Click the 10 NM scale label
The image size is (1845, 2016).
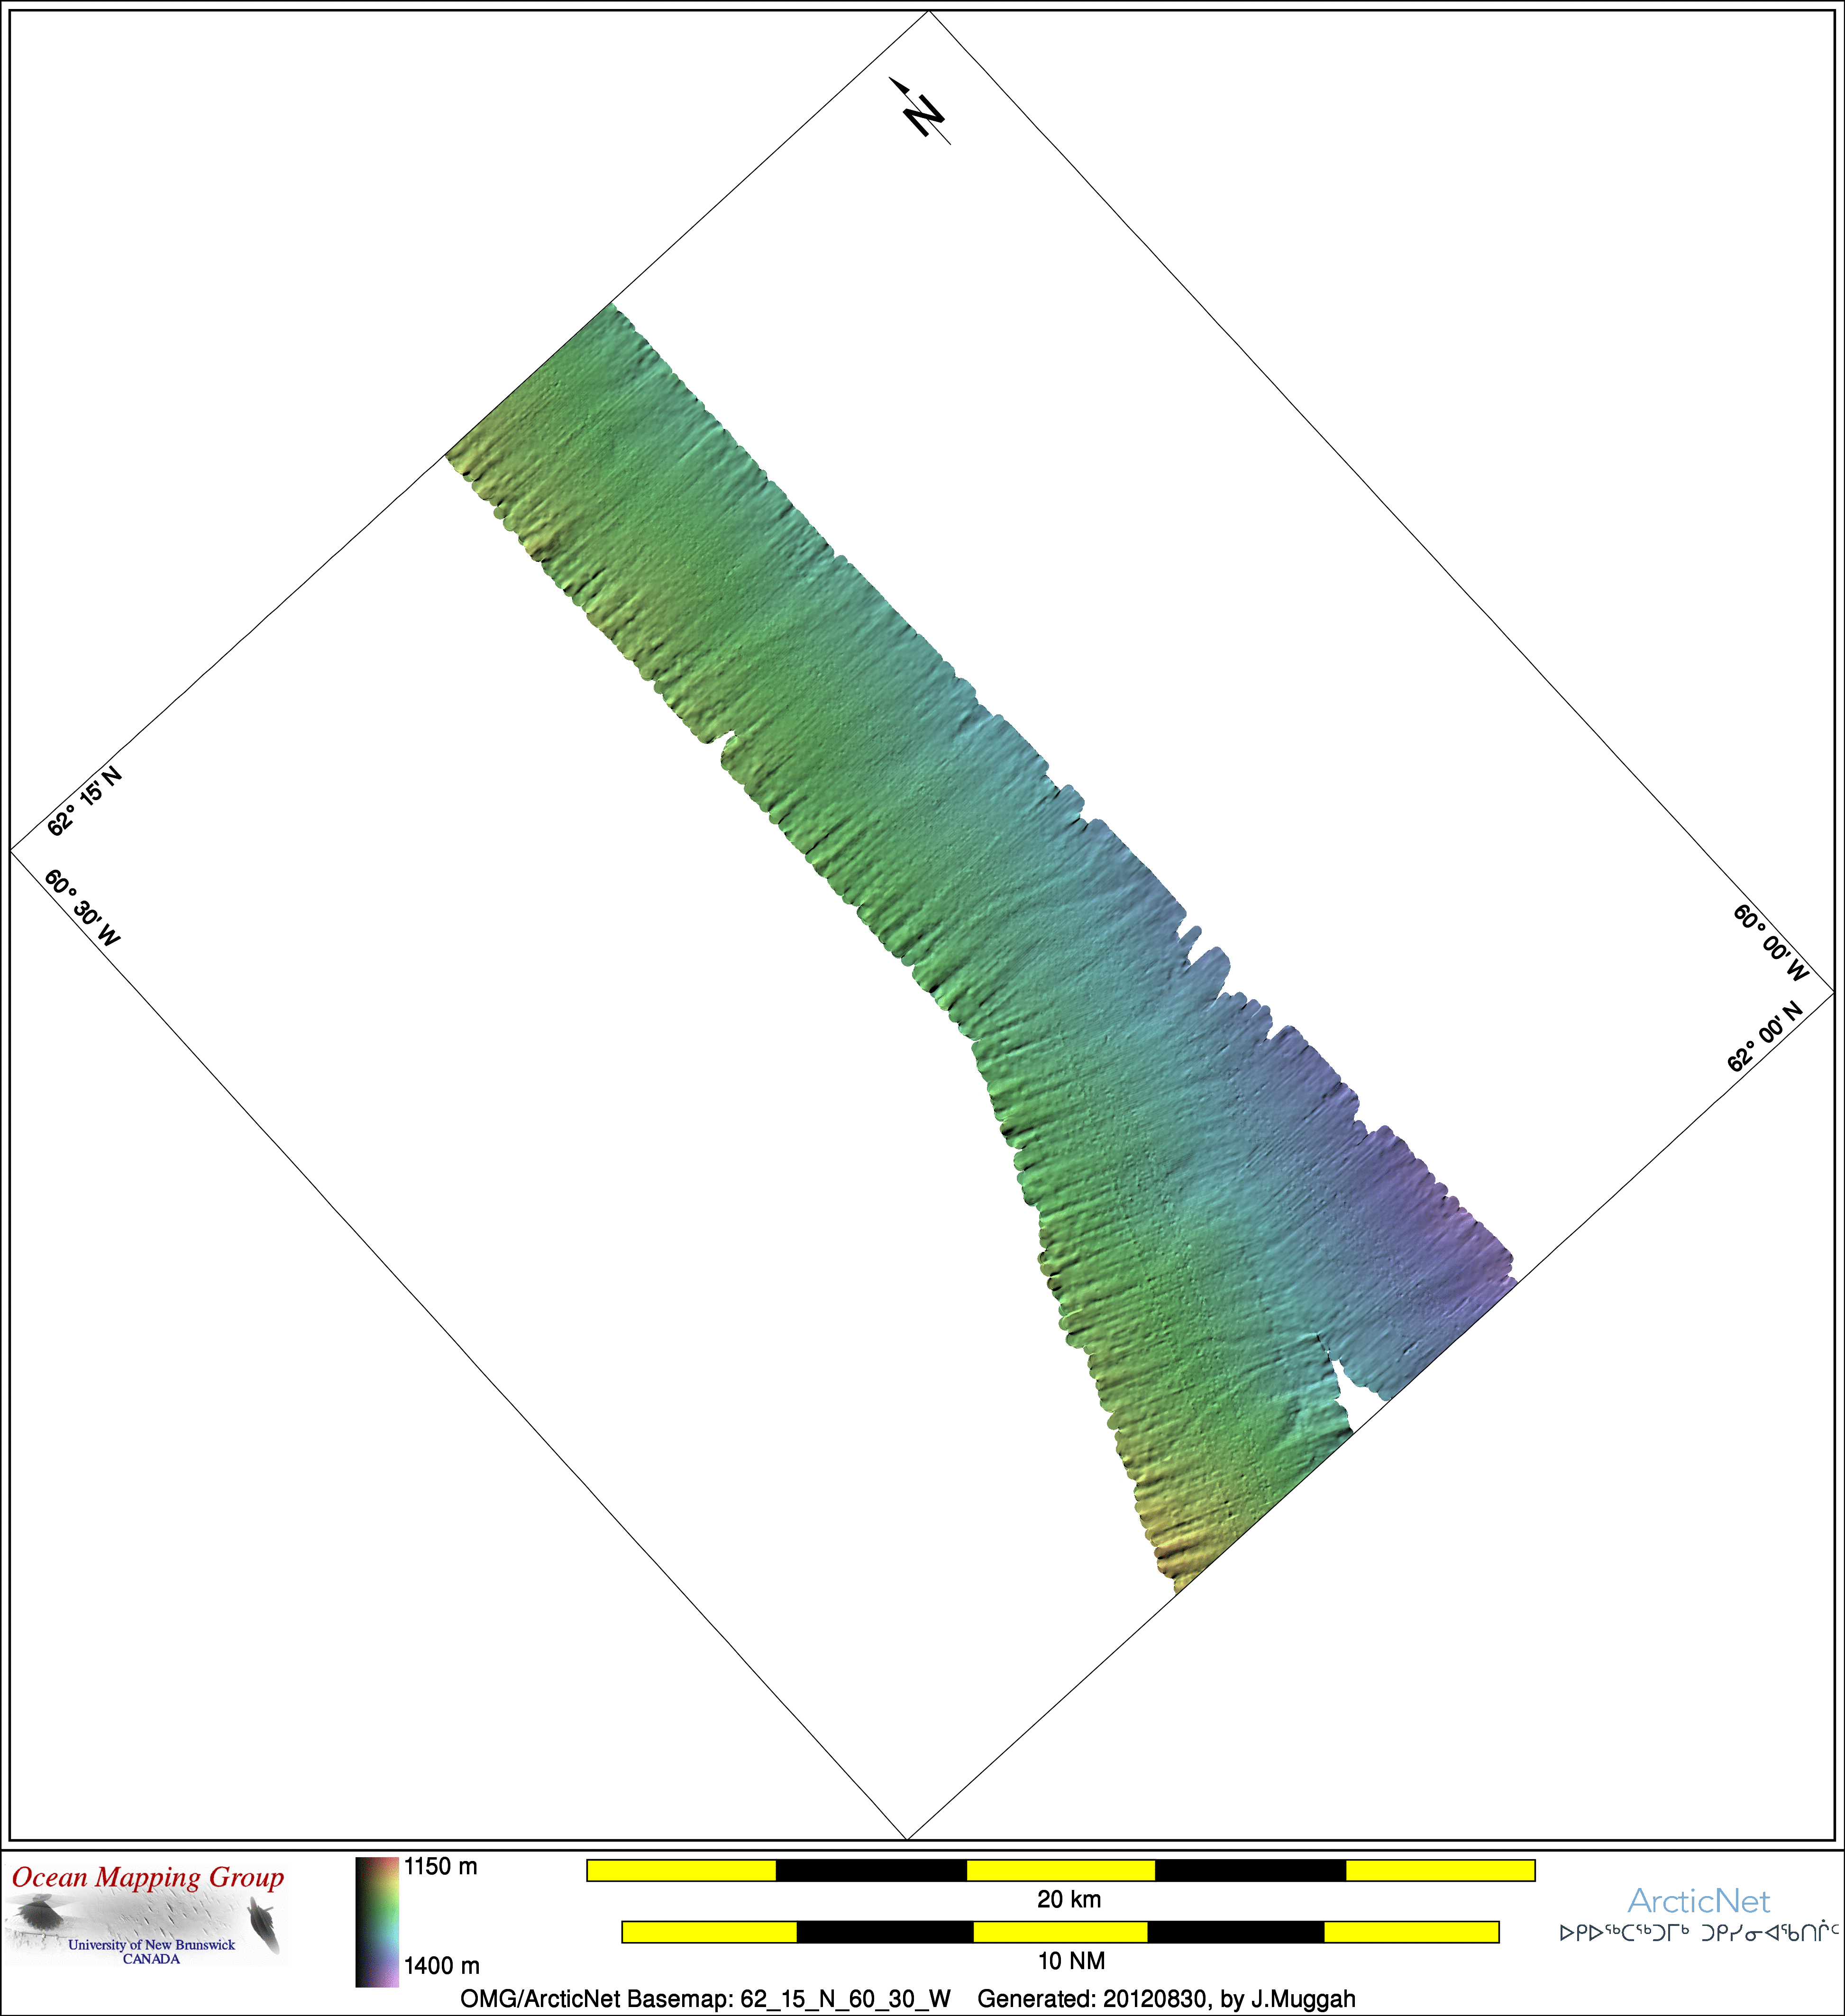coord(1071,1961)
